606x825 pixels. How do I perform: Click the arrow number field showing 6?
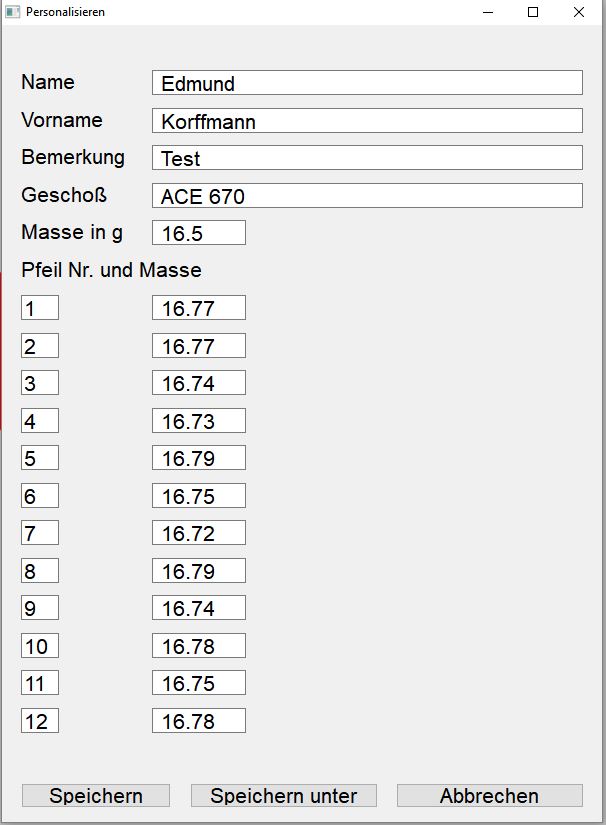click(x=39, y=496)
